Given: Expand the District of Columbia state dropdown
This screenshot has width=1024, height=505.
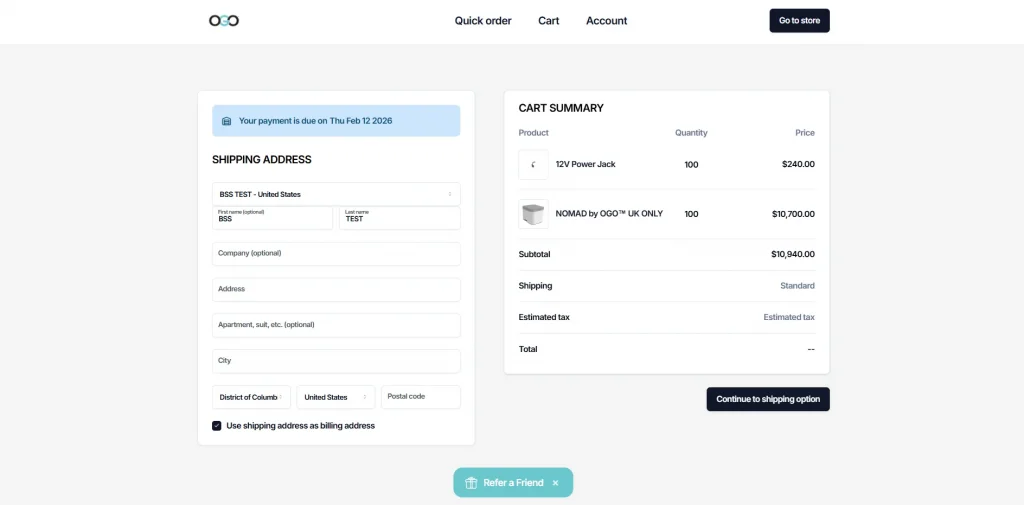Looking at the screenshot, I should tap(251, 397).
